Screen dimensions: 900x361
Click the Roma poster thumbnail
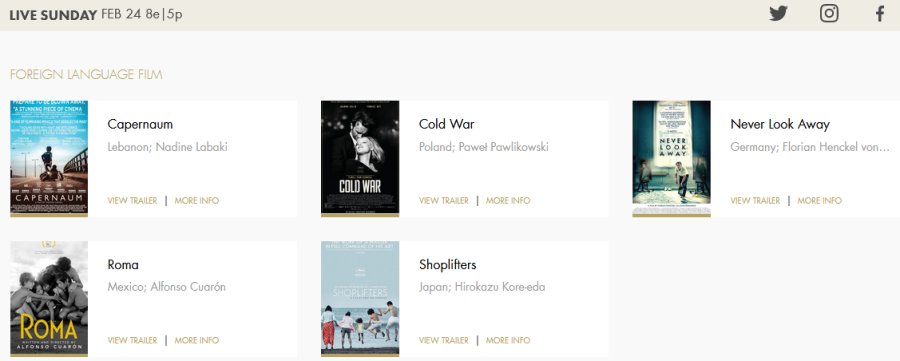tap(49, 298)
